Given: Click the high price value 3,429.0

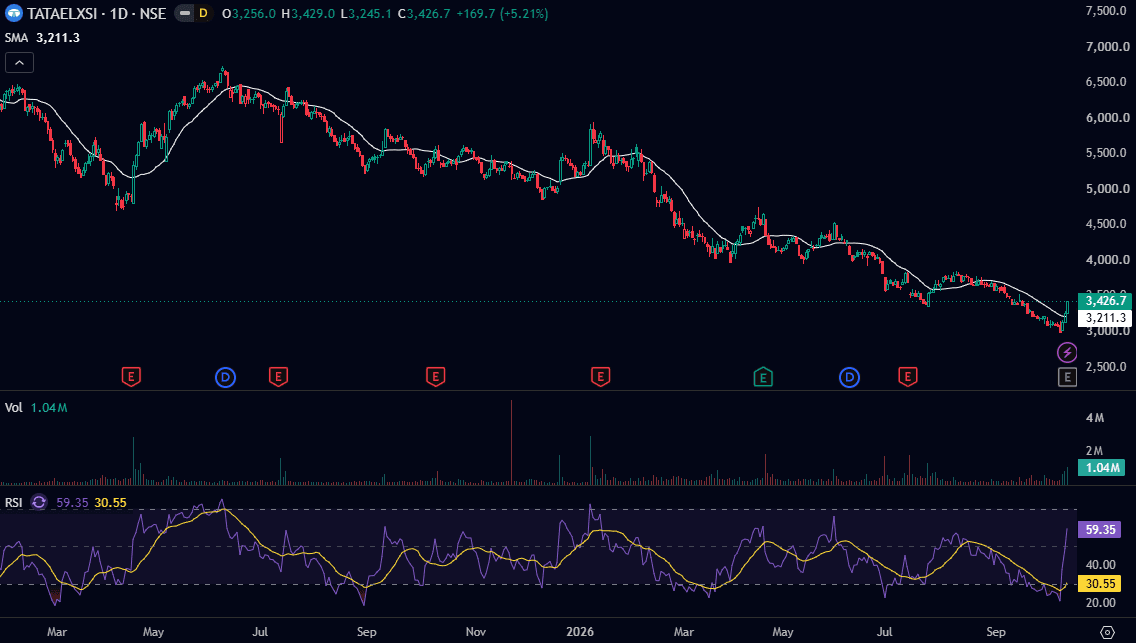Looking at the screenshot, I should 313,14.
